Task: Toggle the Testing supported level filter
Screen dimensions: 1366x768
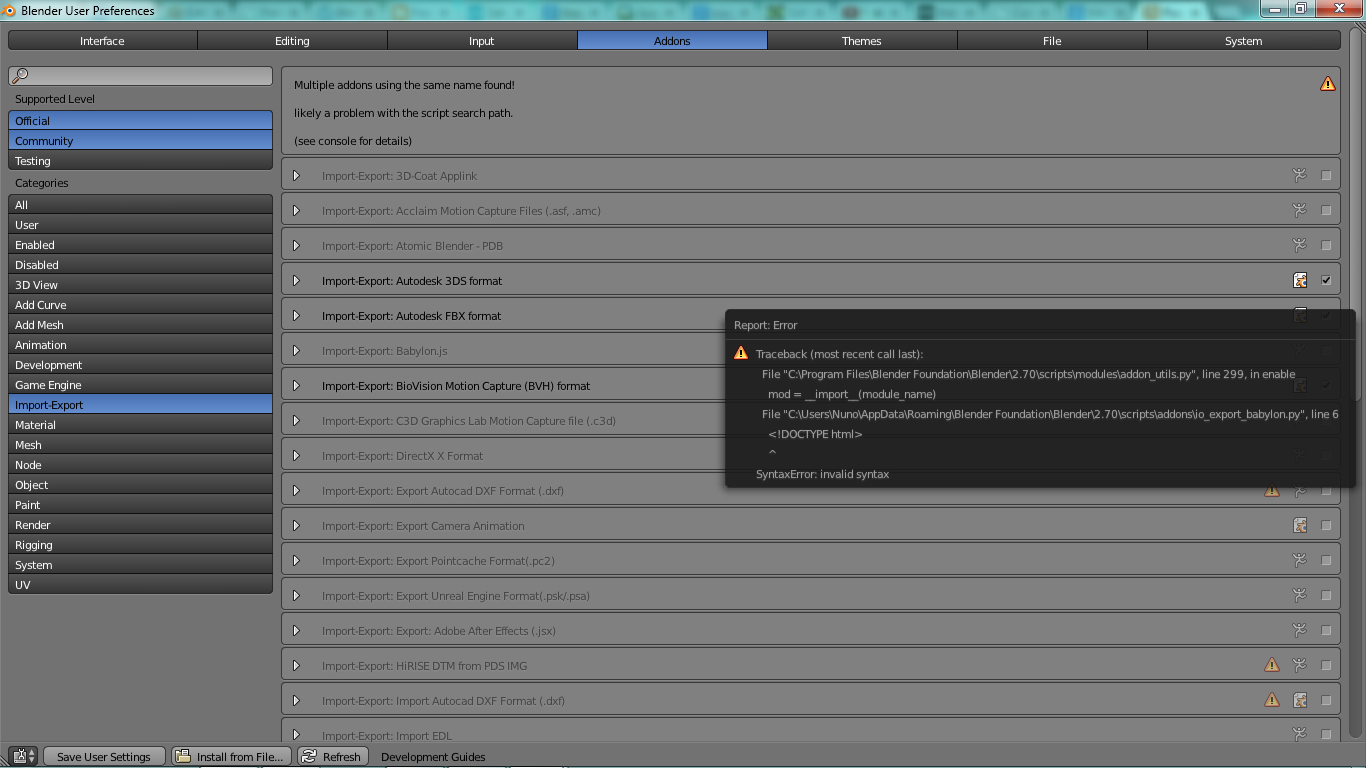Action: [x=140, y=161]
